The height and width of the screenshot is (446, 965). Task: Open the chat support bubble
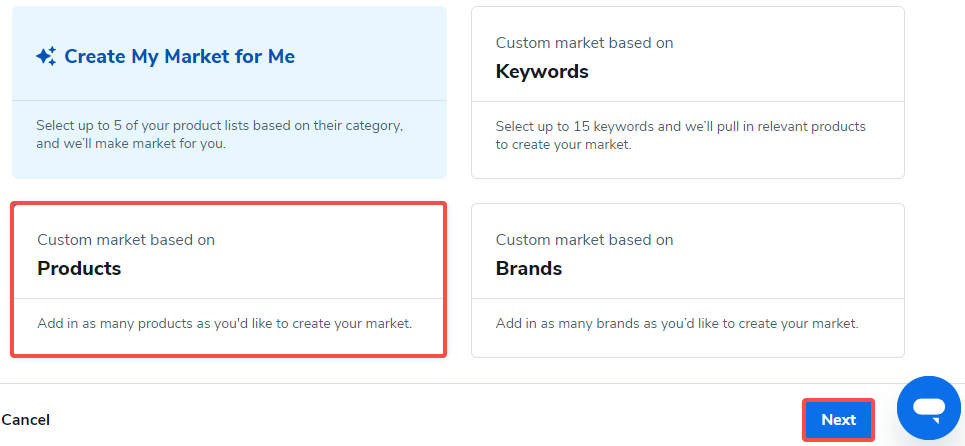[x=928, y=408]
